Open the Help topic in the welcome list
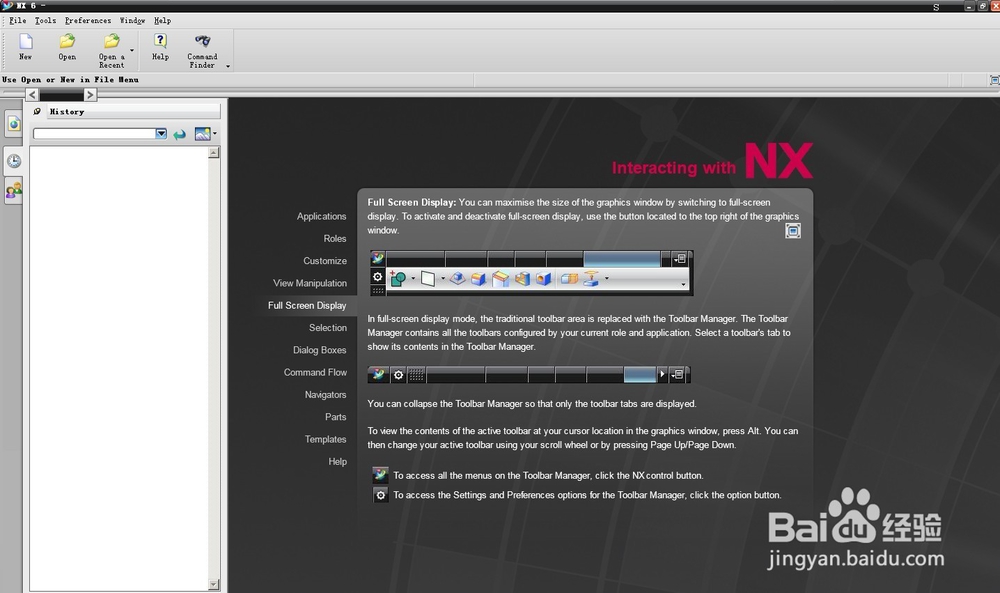This screenshot has height=593, width=1000. click(337, 462)
